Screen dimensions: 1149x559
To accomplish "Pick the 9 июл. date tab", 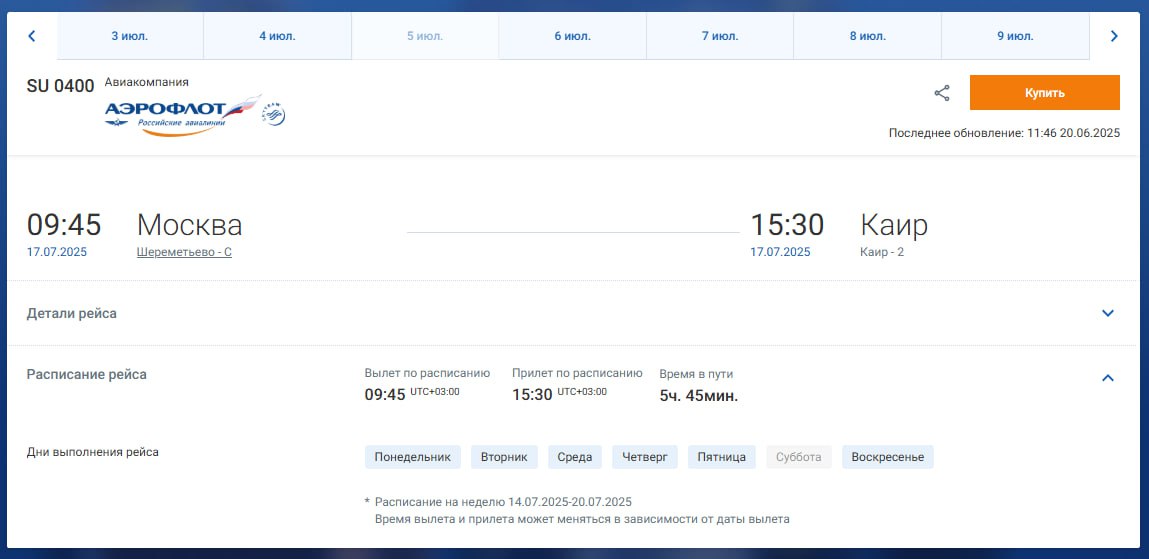I will (x=1015, y=36).
